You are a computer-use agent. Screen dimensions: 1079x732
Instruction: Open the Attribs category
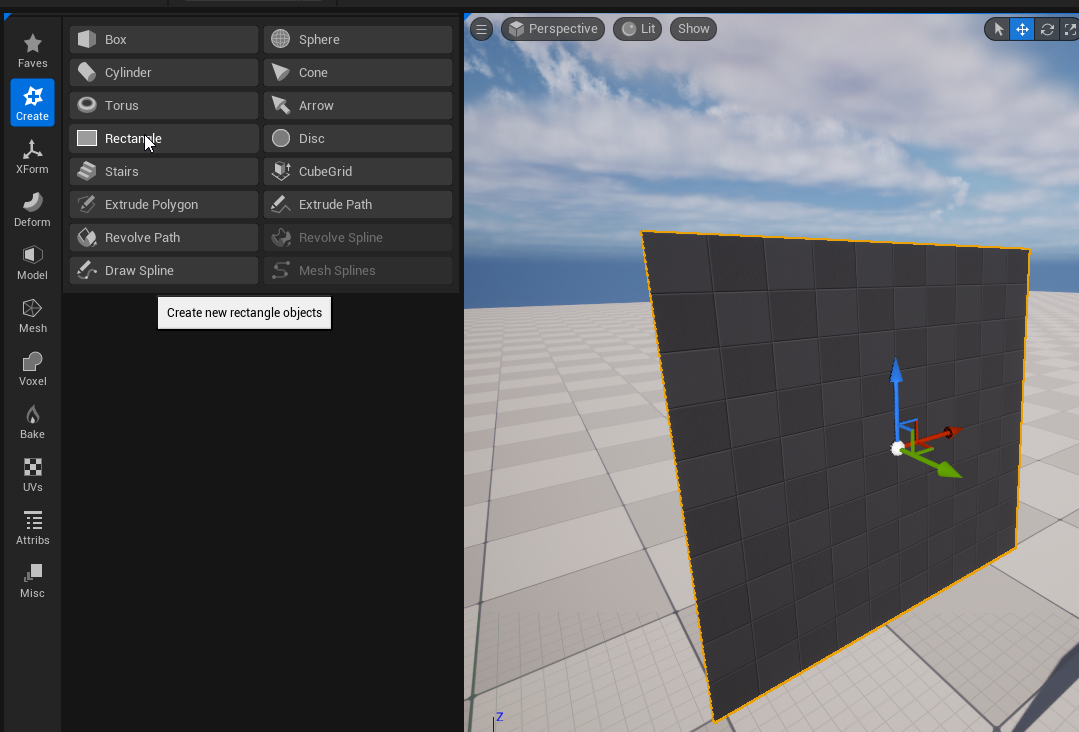point(32,527)
